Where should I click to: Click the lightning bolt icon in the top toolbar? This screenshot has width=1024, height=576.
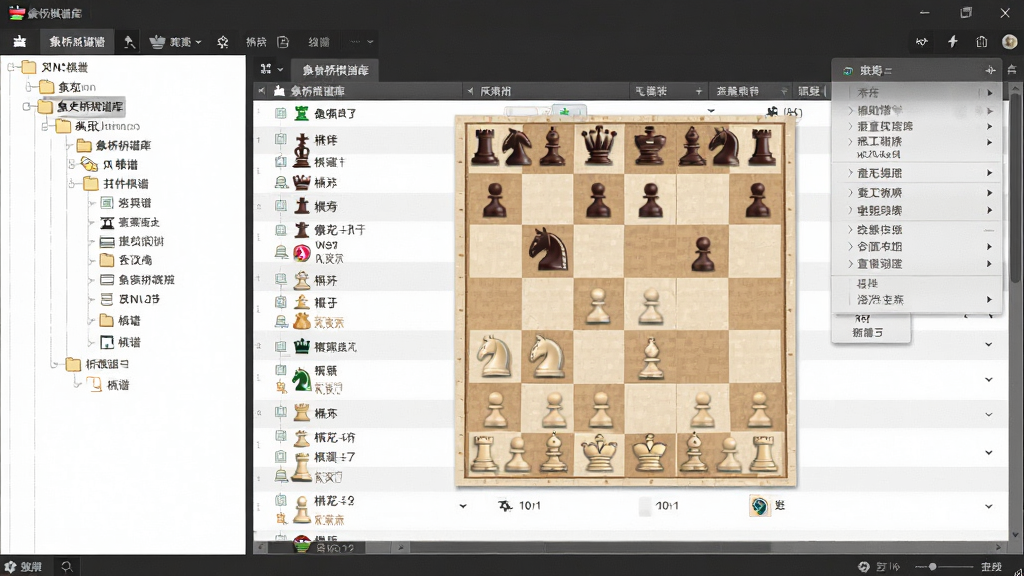pos(953,42)
